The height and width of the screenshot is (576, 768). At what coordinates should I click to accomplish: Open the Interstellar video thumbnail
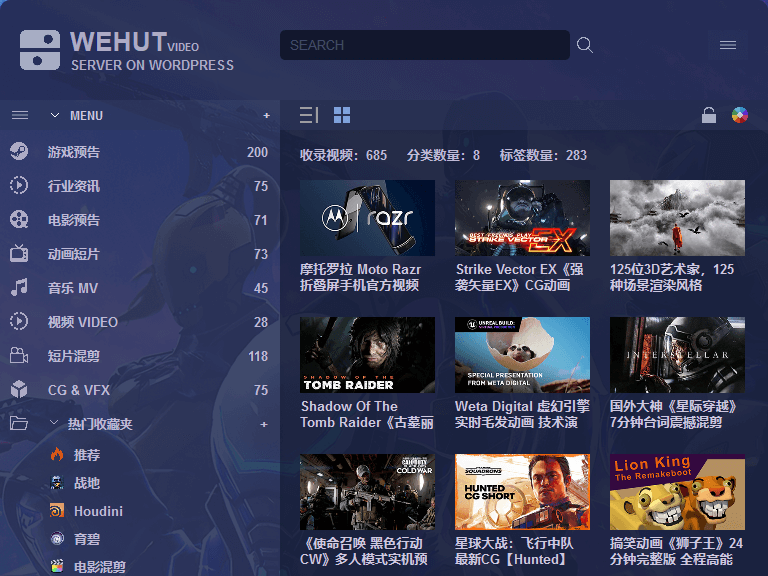[677, 355]
